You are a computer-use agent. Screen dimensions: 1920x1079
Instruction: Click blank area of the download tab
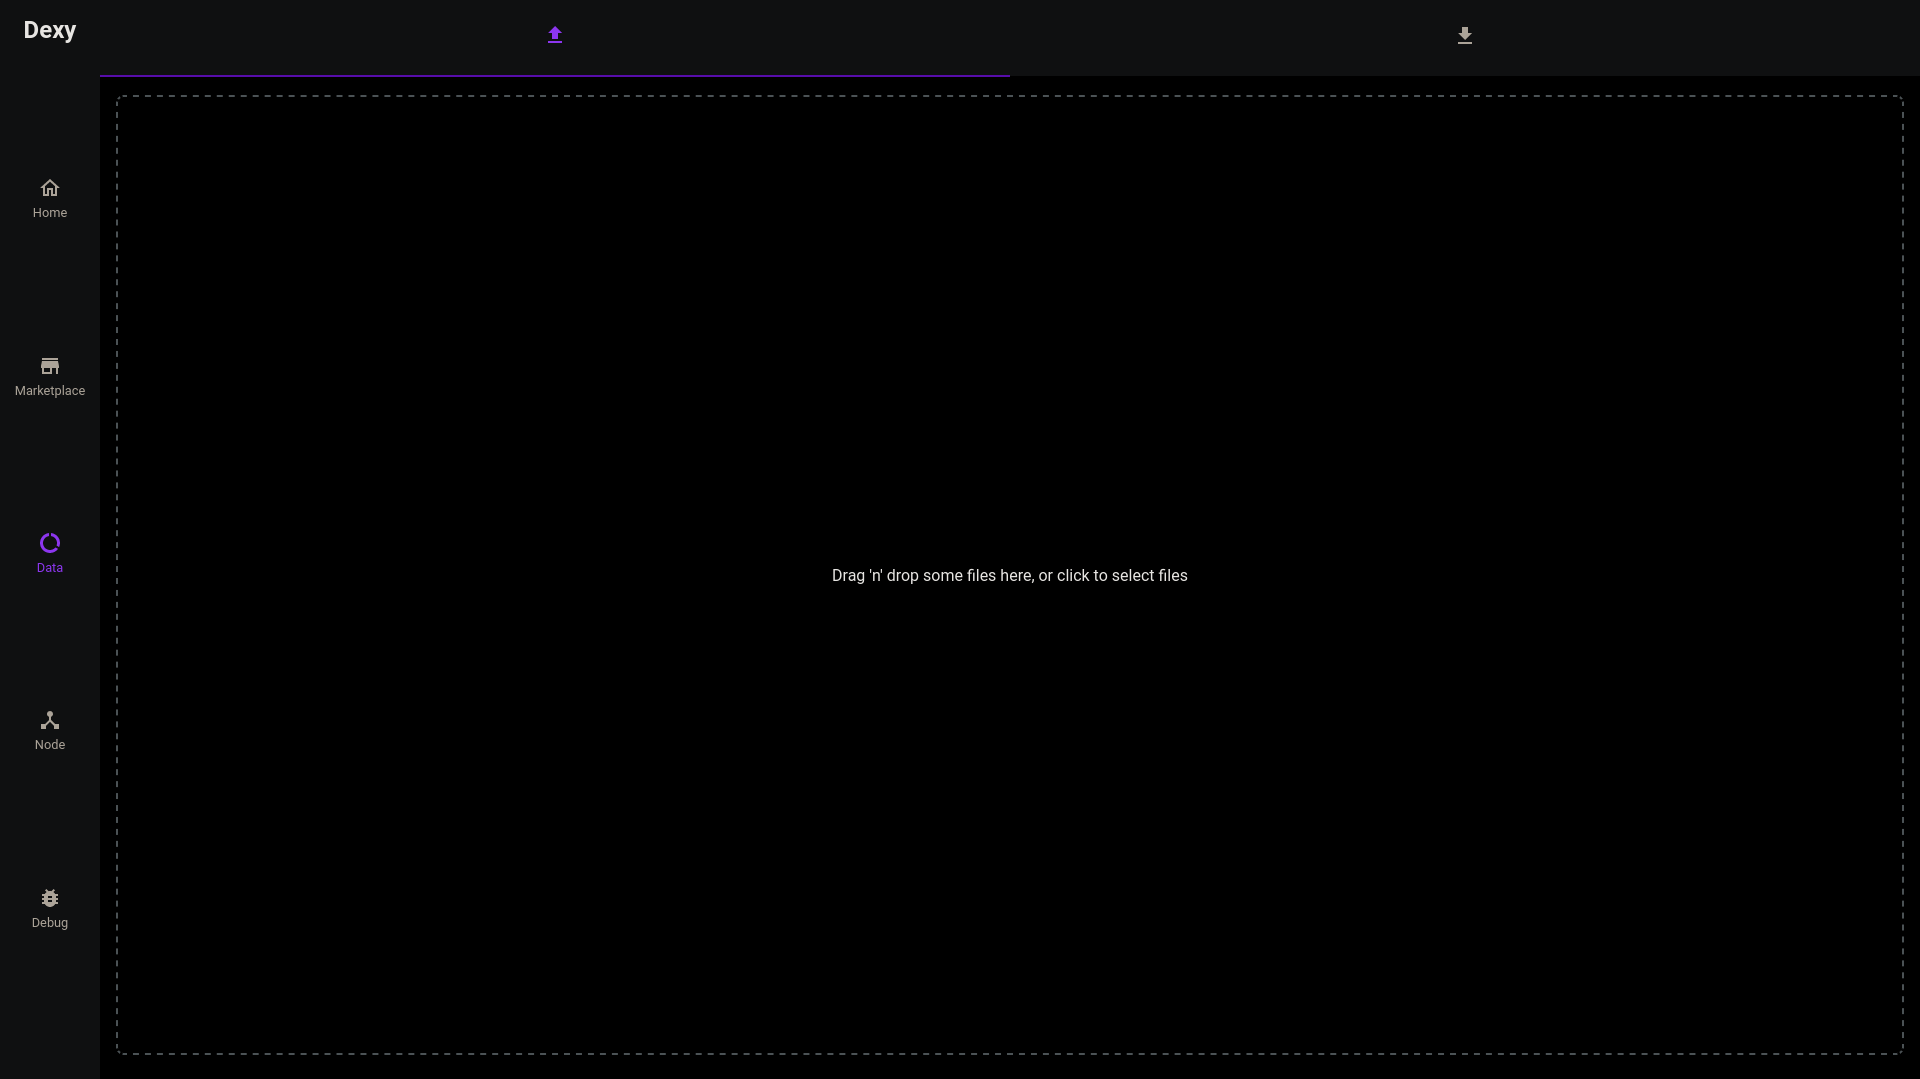point(1700,36)
